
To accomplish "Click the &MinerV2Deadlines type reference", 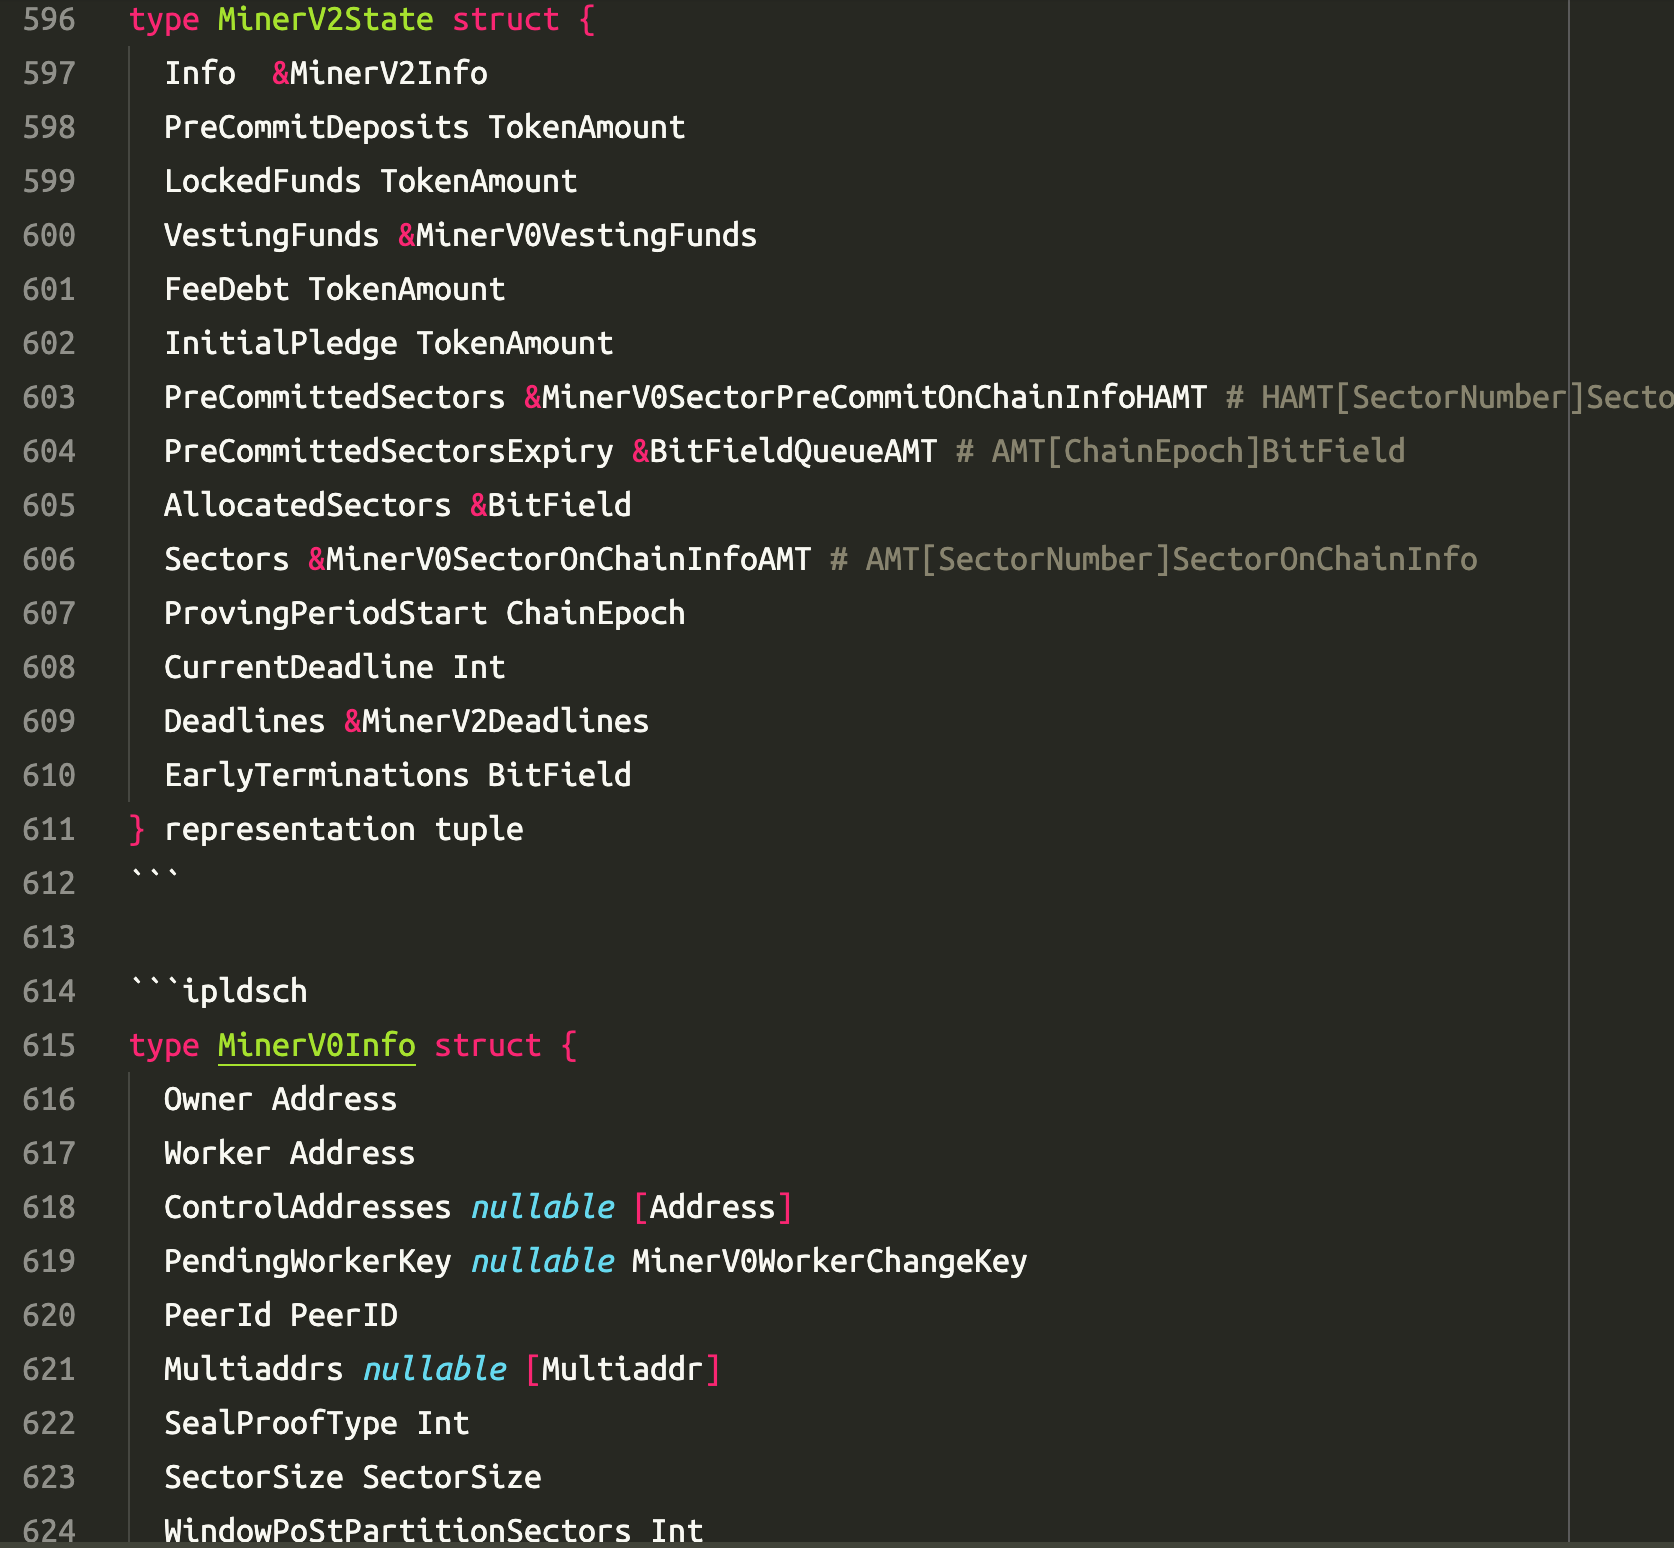I will [497, 721].
